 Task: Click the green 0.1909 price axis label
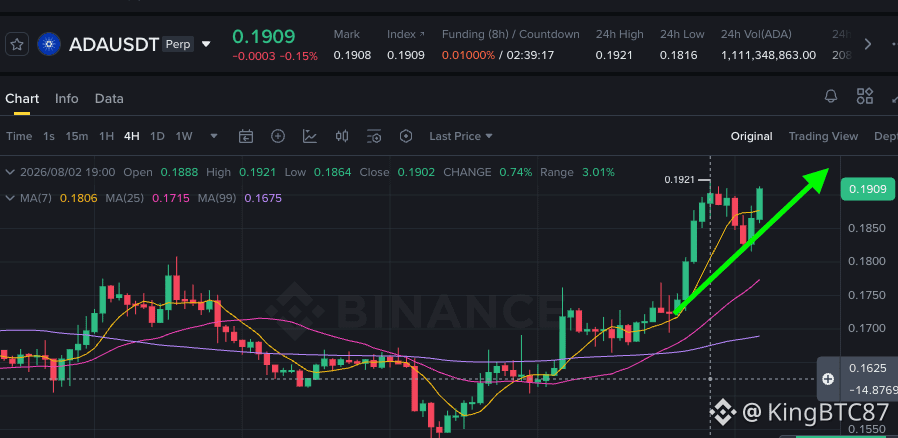coord(868,189)
